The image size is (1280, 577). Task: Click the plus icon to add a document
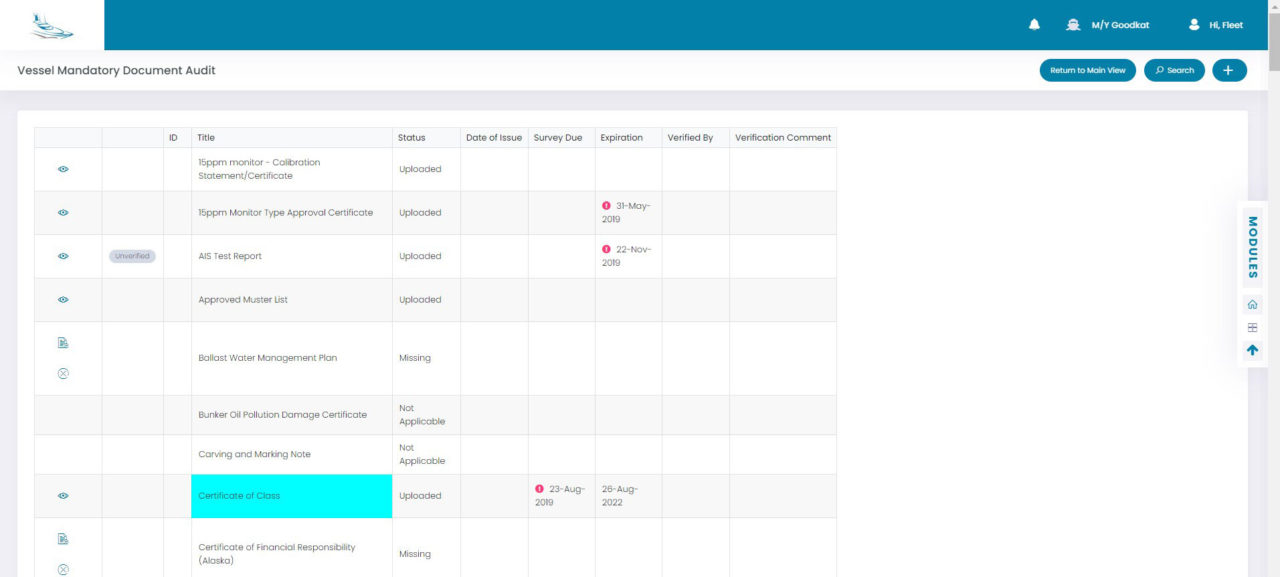pos(1229,70)
